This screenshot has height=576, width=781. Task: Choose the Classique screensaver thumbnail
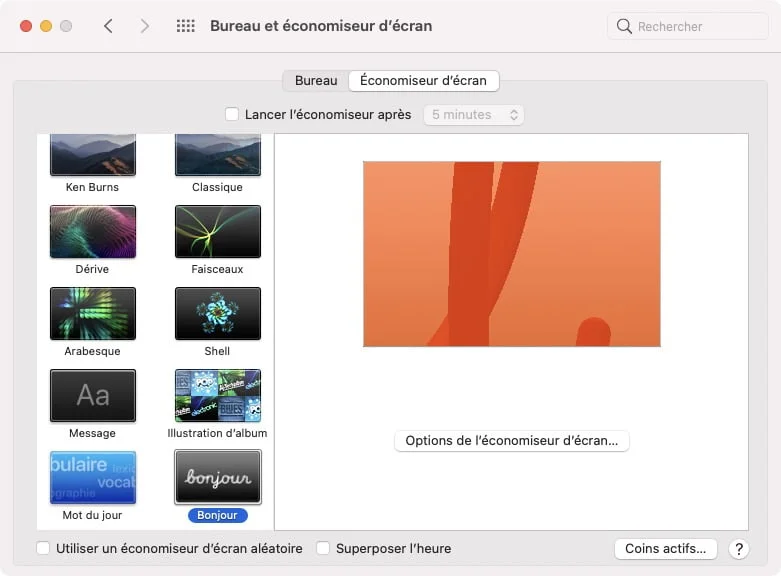(218, 154)
